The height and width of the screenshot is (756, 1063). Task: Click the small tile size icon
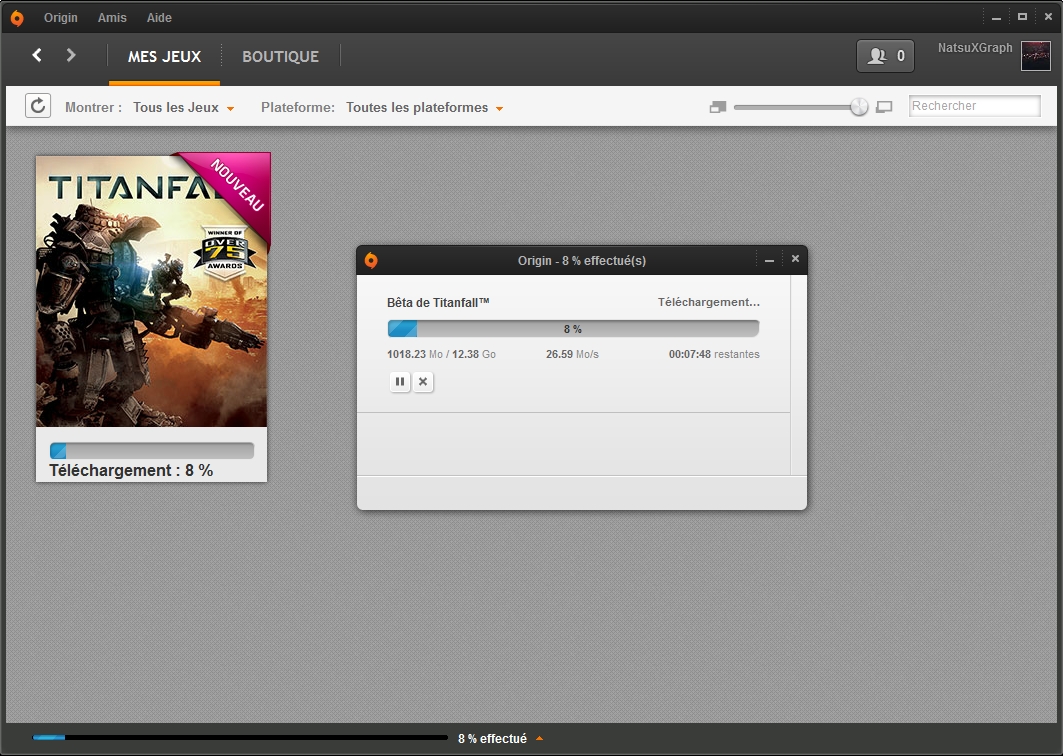pyautogui.click(x=717, y=107)
